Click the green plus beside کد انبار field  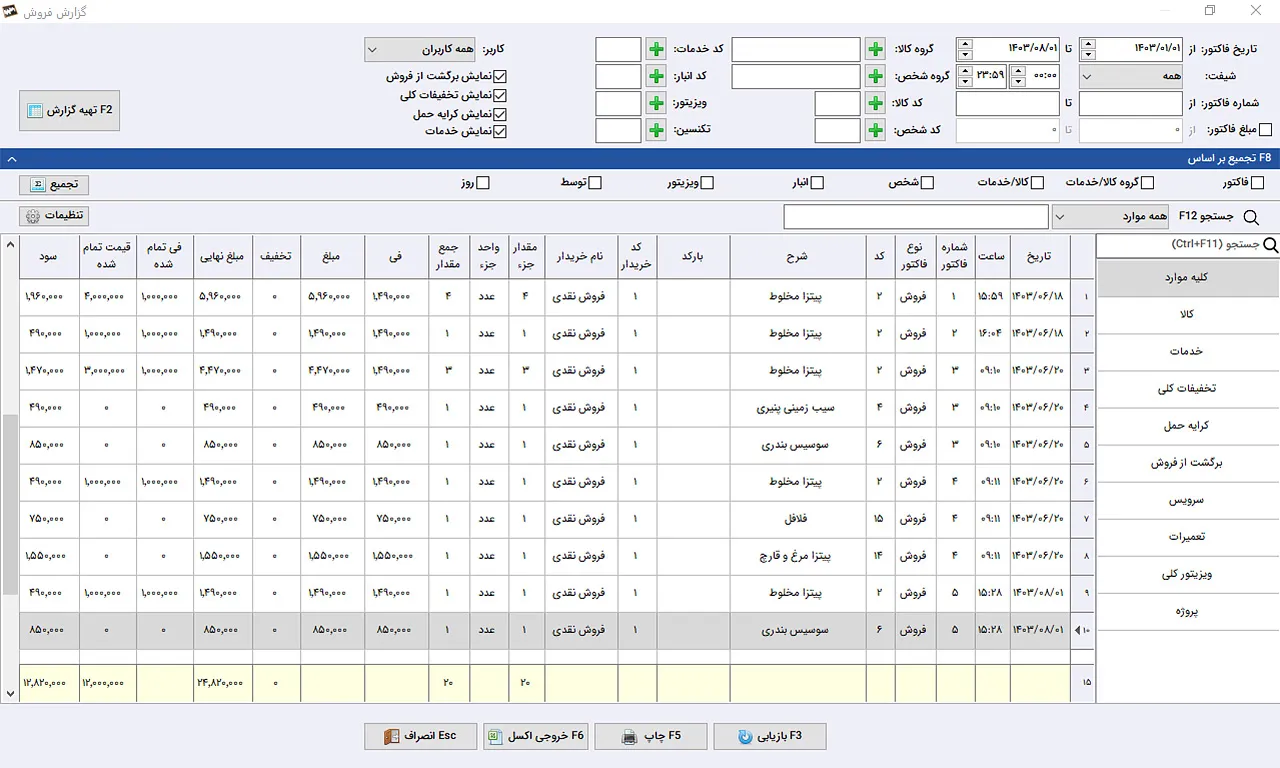click(x=655, y=76)
